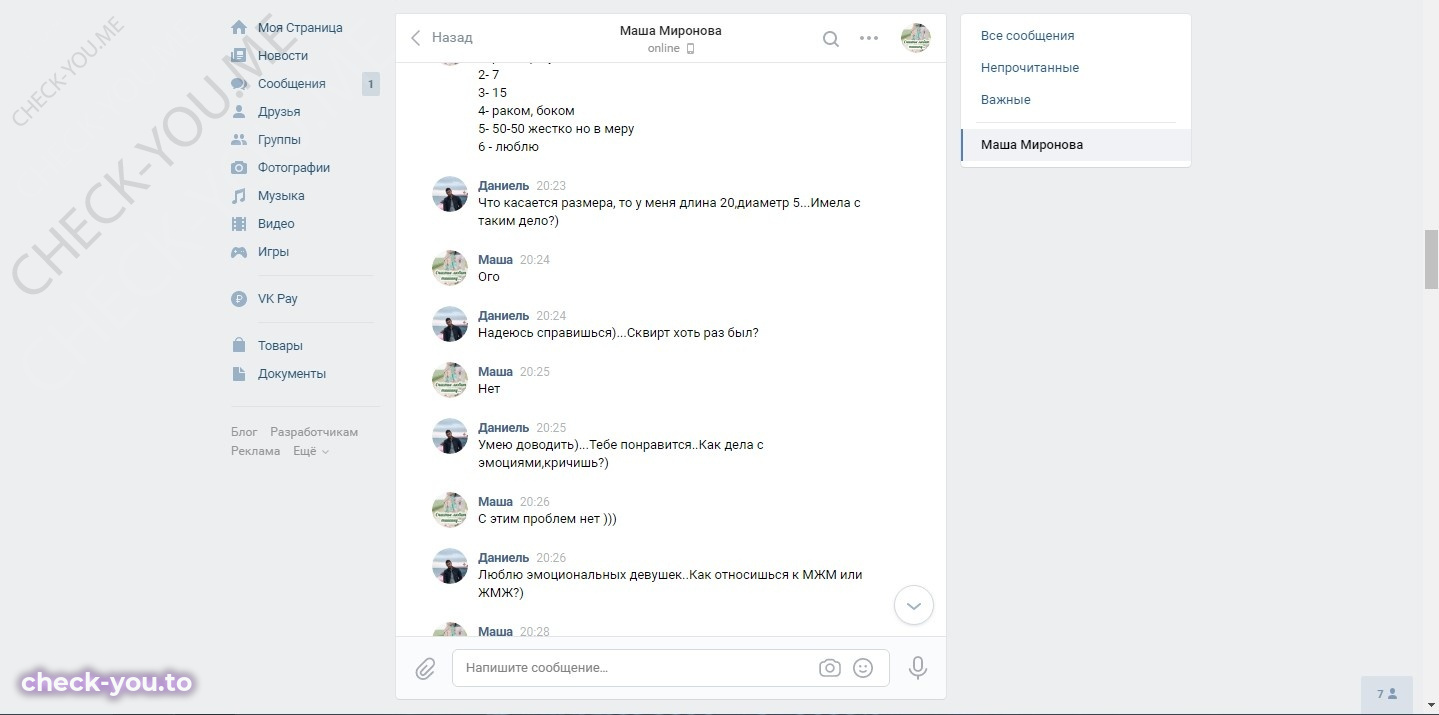This screenshot has width=1439, height=715.
Task: Click the unread counter badge on Сообщения
Action: 371,84
